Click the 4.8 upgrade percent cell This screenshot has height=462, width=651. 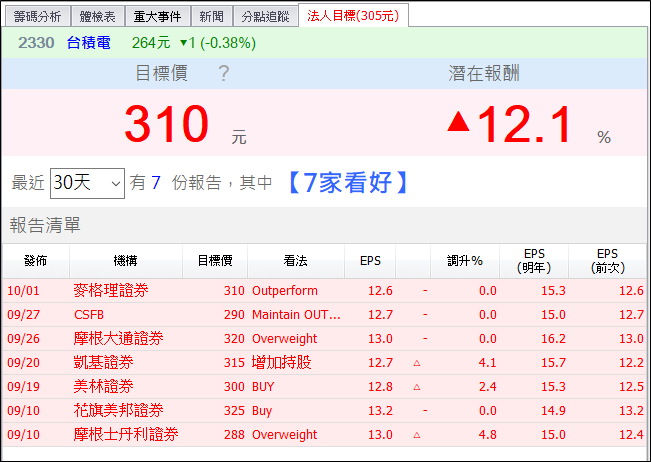487,435
